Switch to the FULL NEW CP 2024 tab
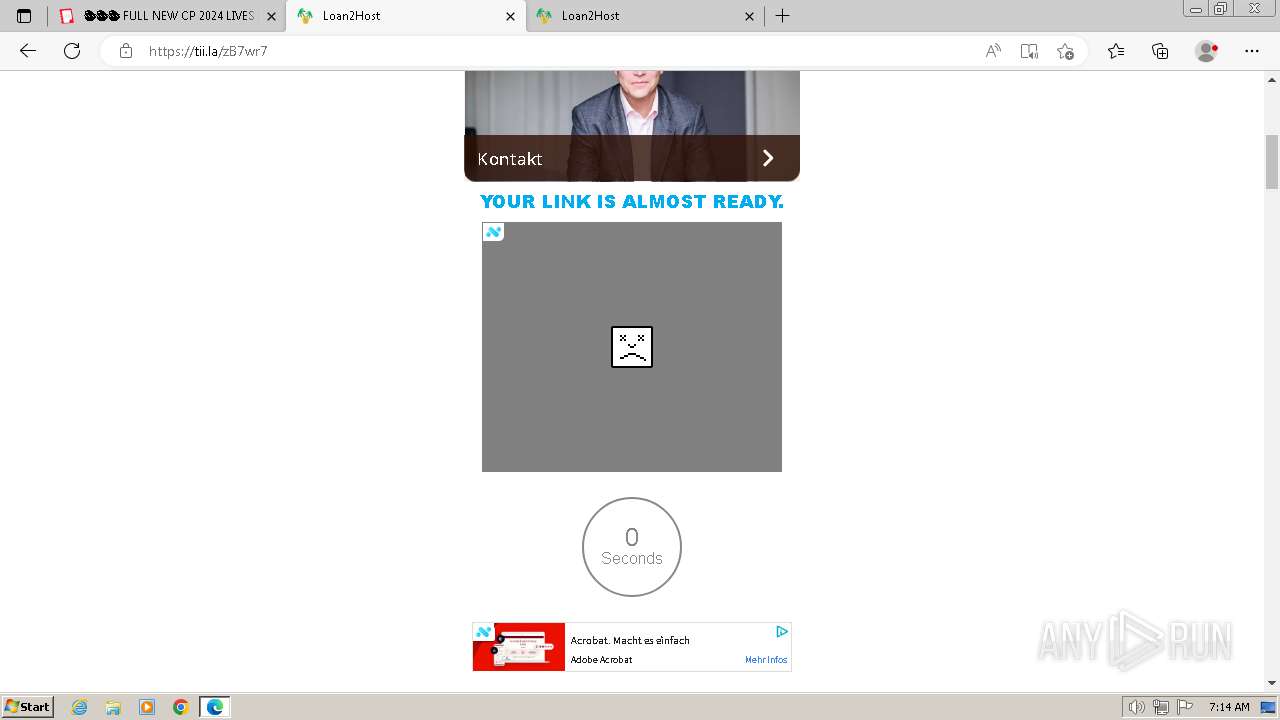The image size is (1280, 720). [168, 16]
